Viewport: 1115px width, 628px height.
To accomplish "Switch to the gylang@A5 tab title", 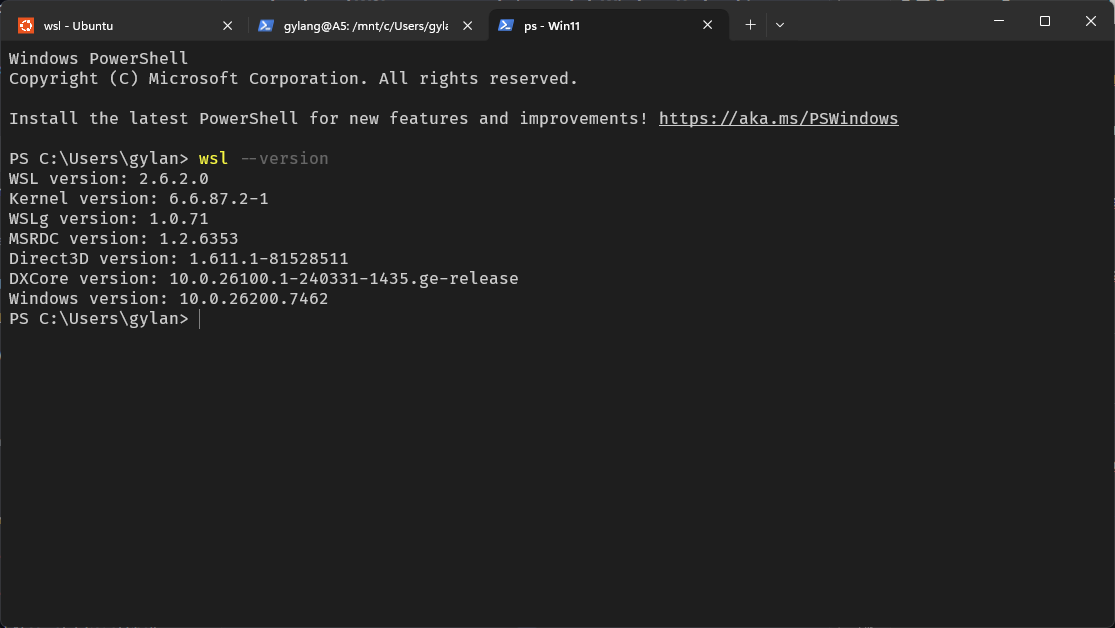I will 365,26.
